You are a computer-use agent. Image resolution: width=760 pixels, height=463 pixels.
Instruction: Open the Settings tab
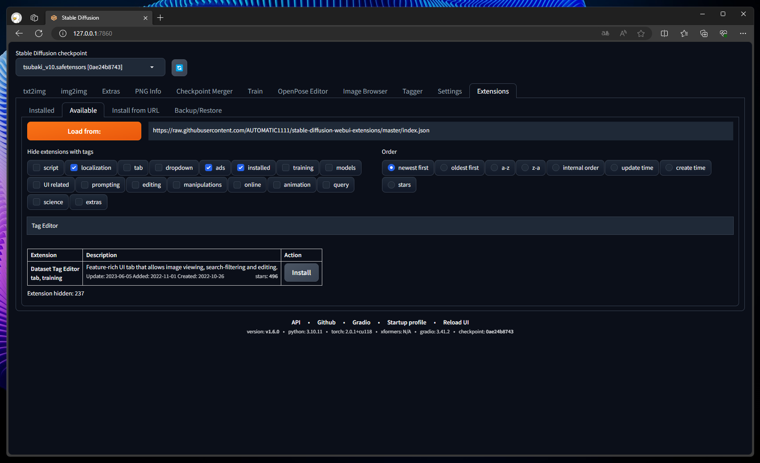(x=449, y=91)
